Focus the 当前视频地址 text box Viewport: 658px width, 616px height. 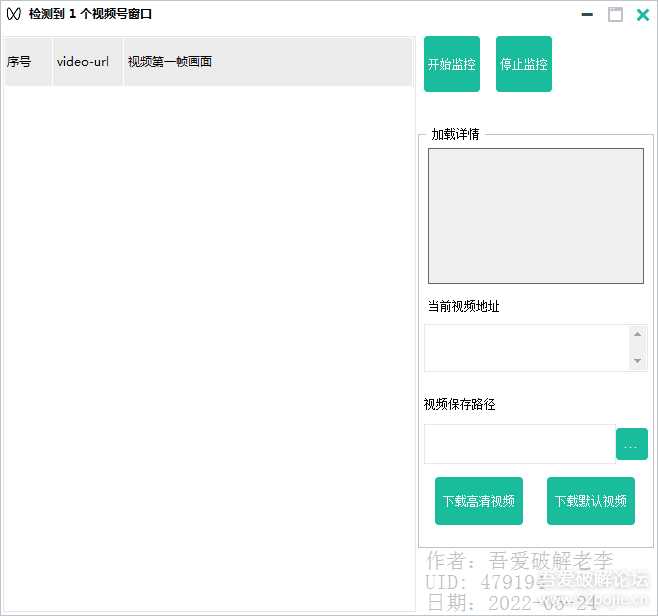click(x=526, y=348)
